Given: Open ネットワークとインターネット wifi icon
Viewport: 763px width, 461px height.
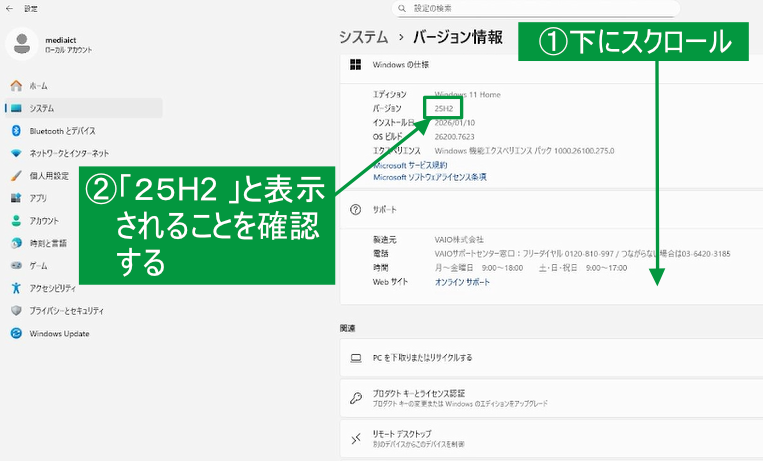Looking at the screenshot, I should (16, 153).
